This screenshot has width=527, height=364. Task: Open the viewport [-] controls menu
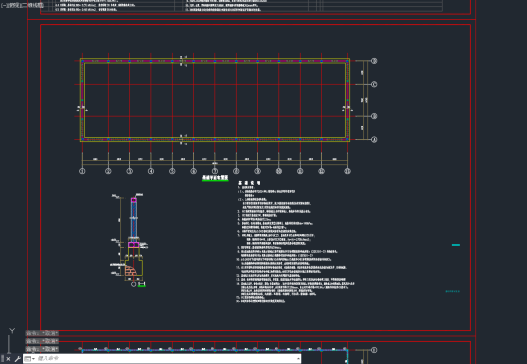pos(3,5)
